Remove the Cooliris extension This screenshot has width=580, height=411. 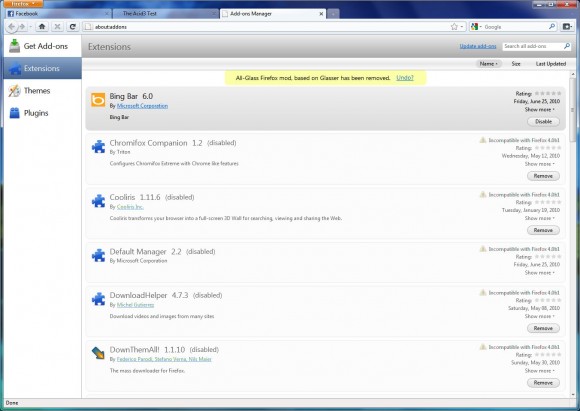pos(543,230)
